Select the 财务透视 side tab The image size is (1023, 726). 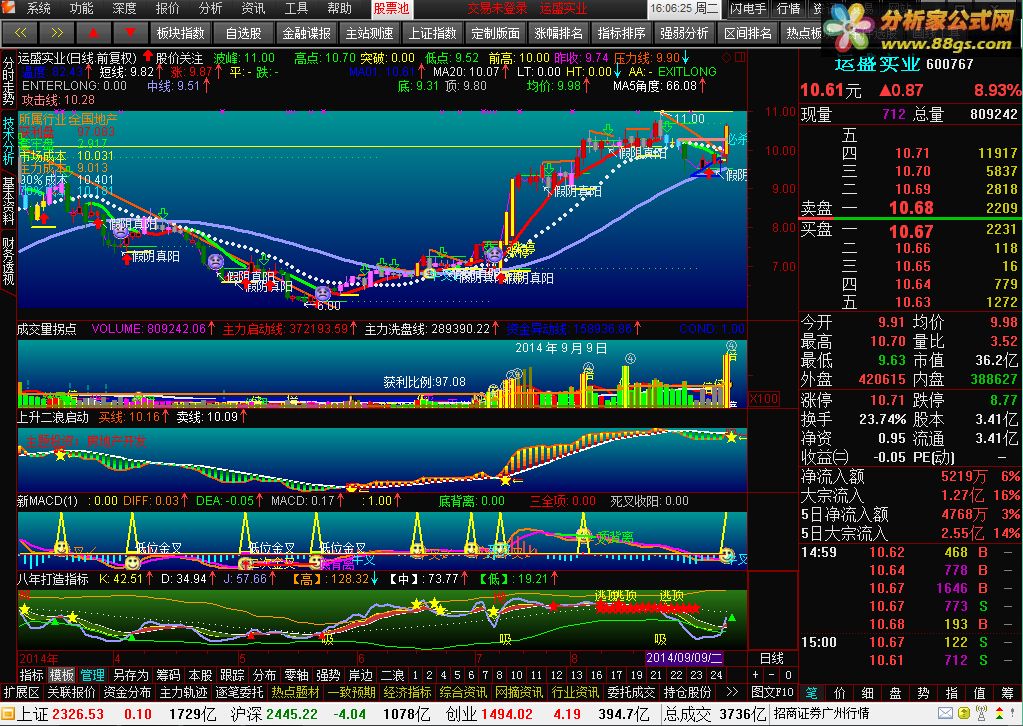(8, 261)
